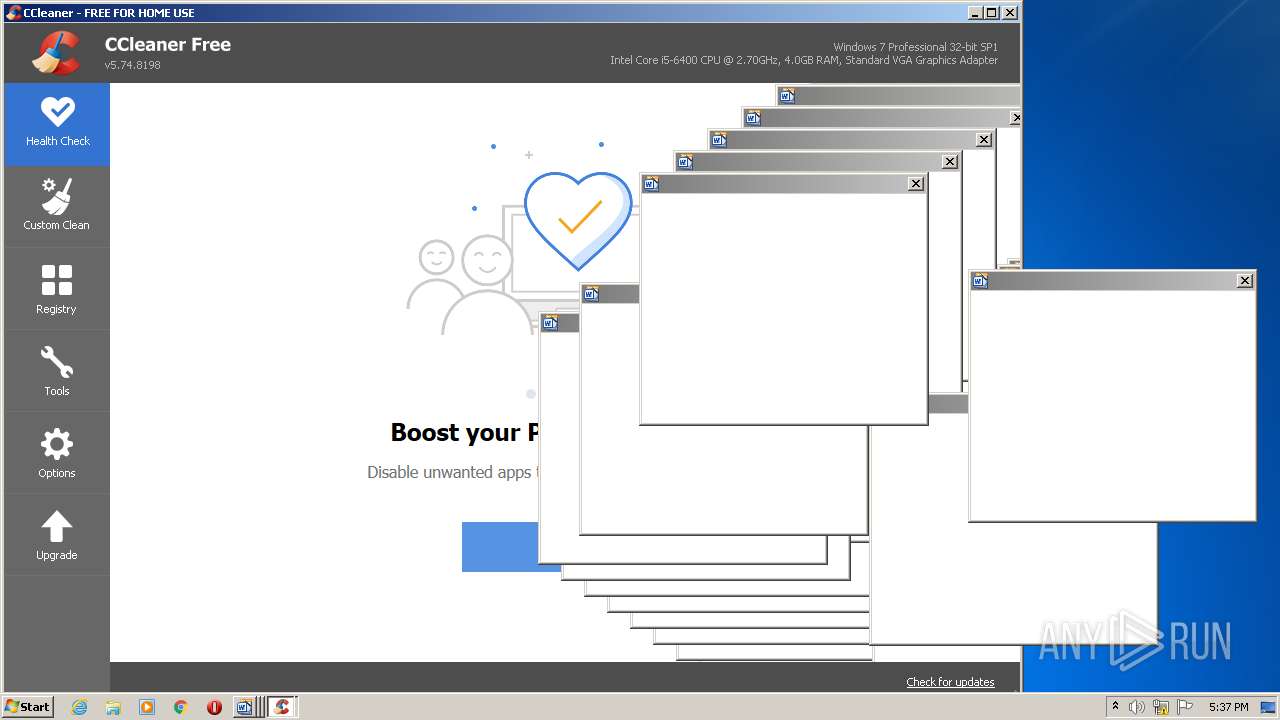Launch Internet Explorer from the taskbar

click(x=79, y=707)
